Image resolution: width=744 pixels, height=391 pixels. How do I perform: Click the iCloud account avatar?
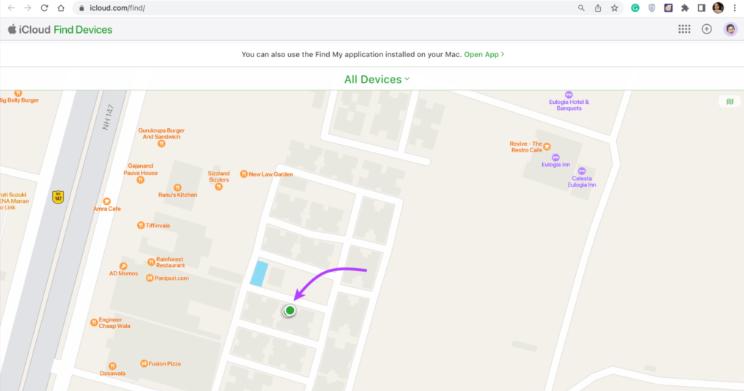pyautogui.click(x=730, y=29)
